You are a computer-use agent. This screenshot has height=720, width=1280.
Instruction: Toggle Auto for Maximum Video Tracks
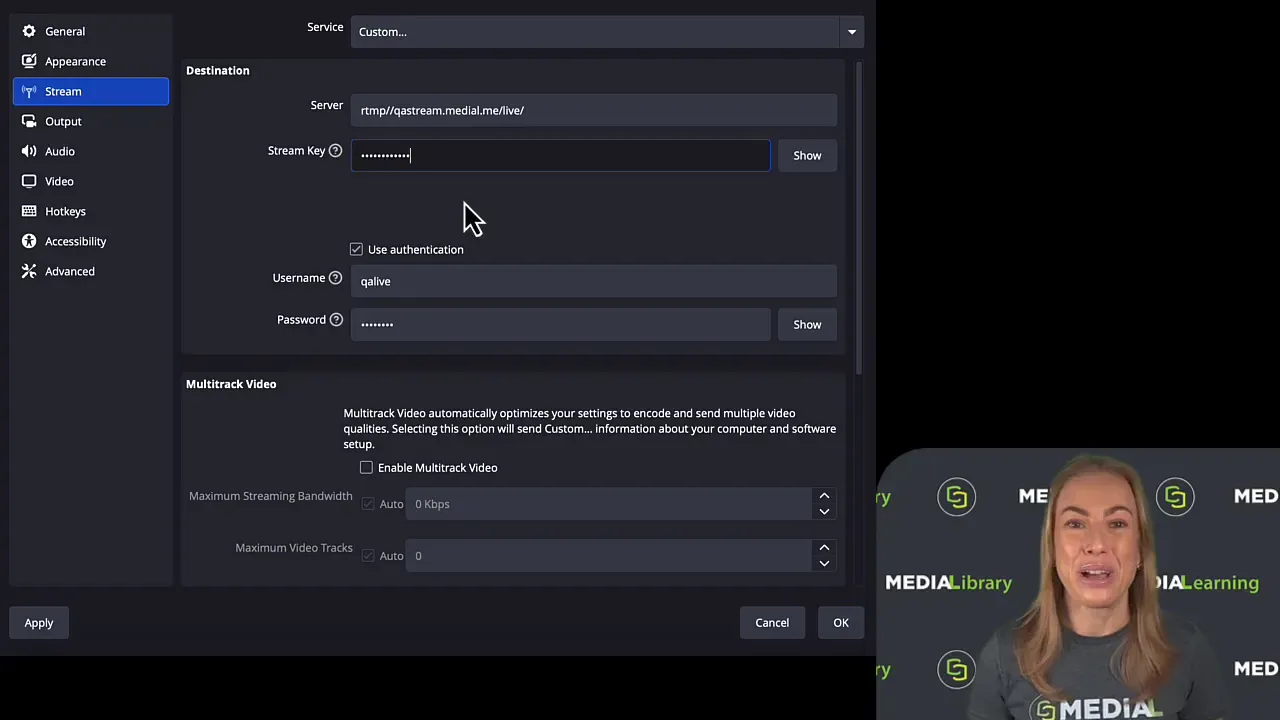point(368,556)
